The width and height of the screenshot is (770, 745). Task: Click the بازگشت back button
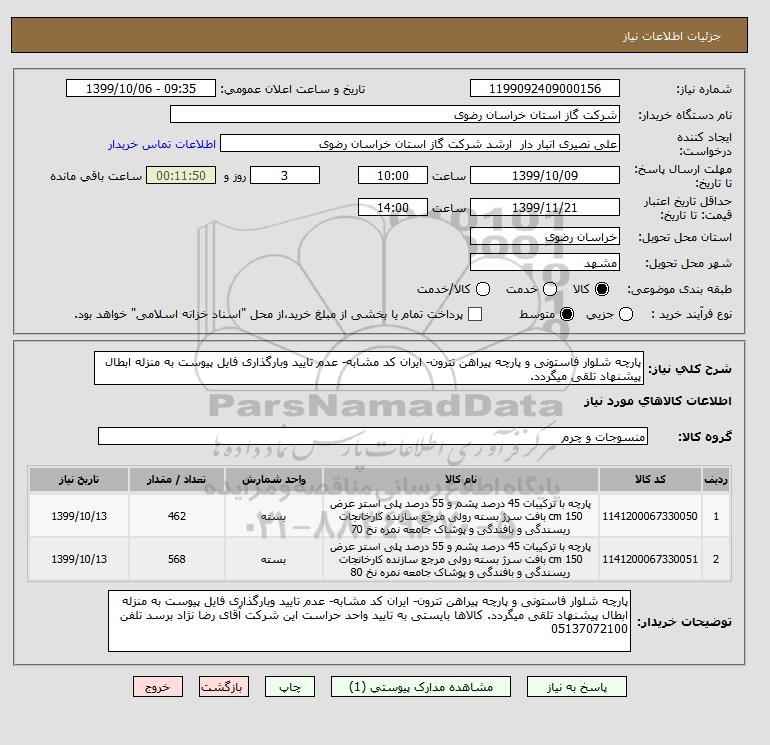(223, 687)
